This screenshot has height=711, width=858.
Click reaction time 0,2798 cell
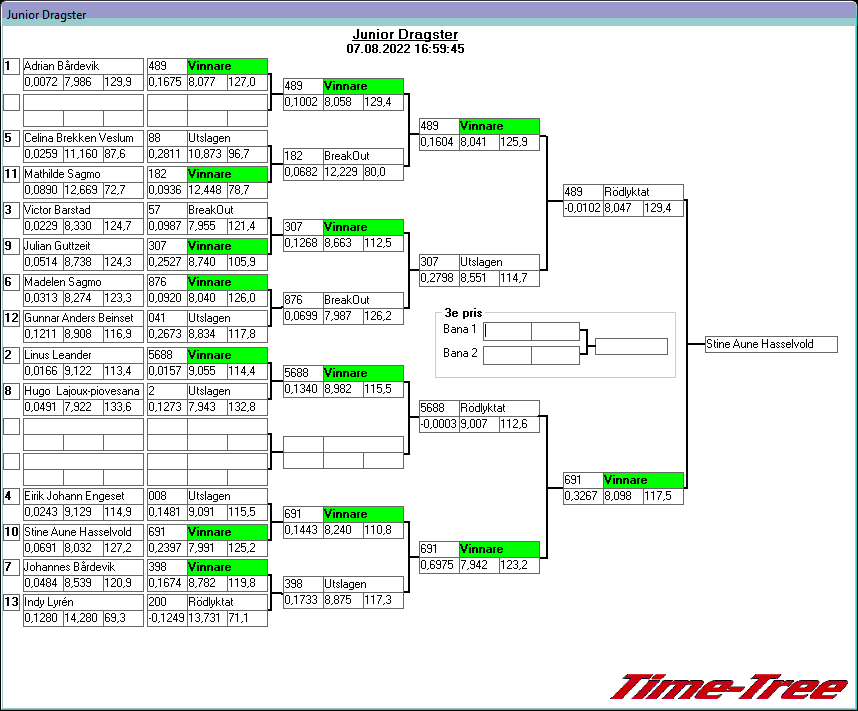tap(439, 278)
